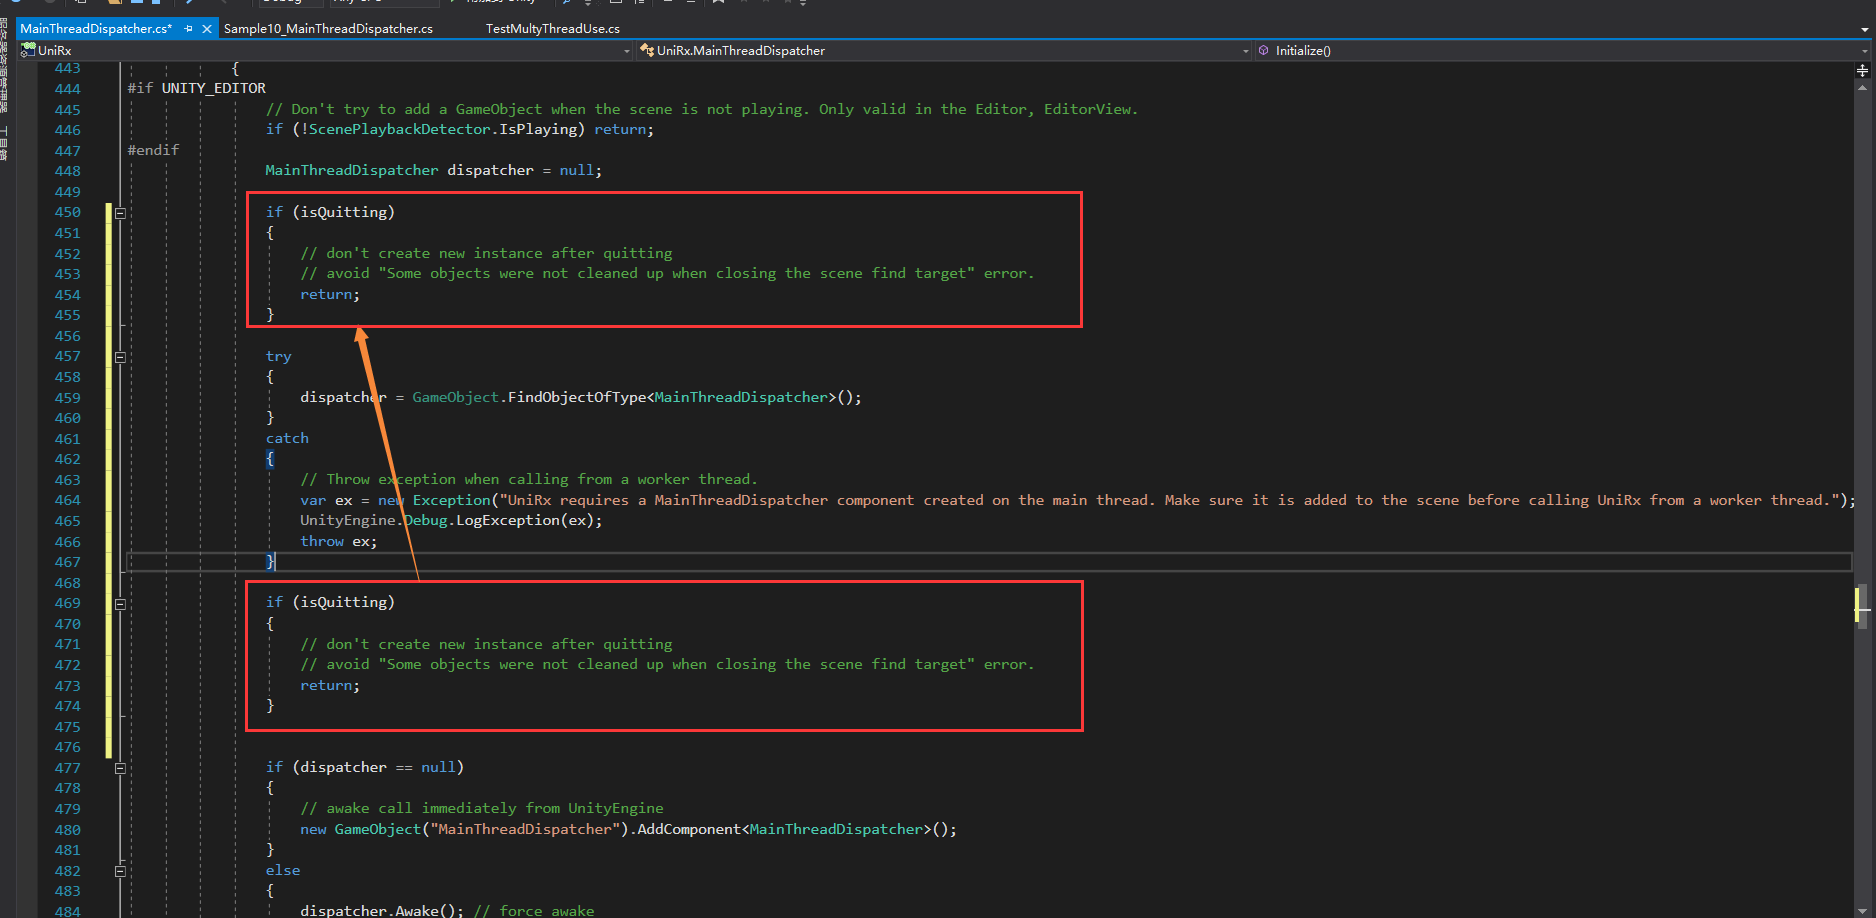Collapse the else block at line 482
This screenshot has width=1876, height=918.
(119, 870)
